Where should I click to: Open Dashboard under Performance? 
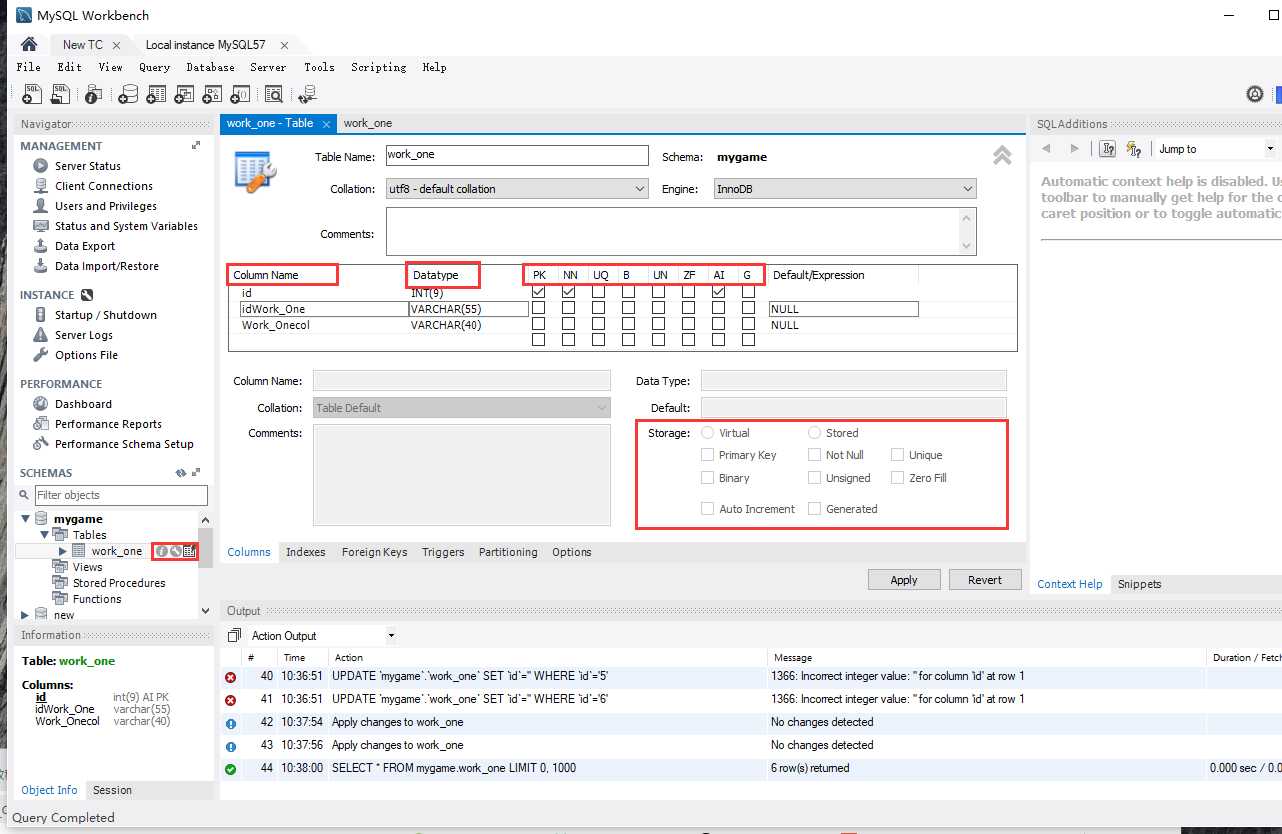tap(83, 404)
